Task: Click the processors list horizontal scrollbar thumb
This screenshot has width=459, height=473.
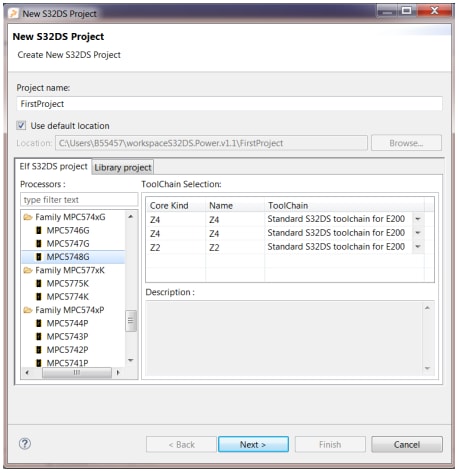Action: pos(77,373)
